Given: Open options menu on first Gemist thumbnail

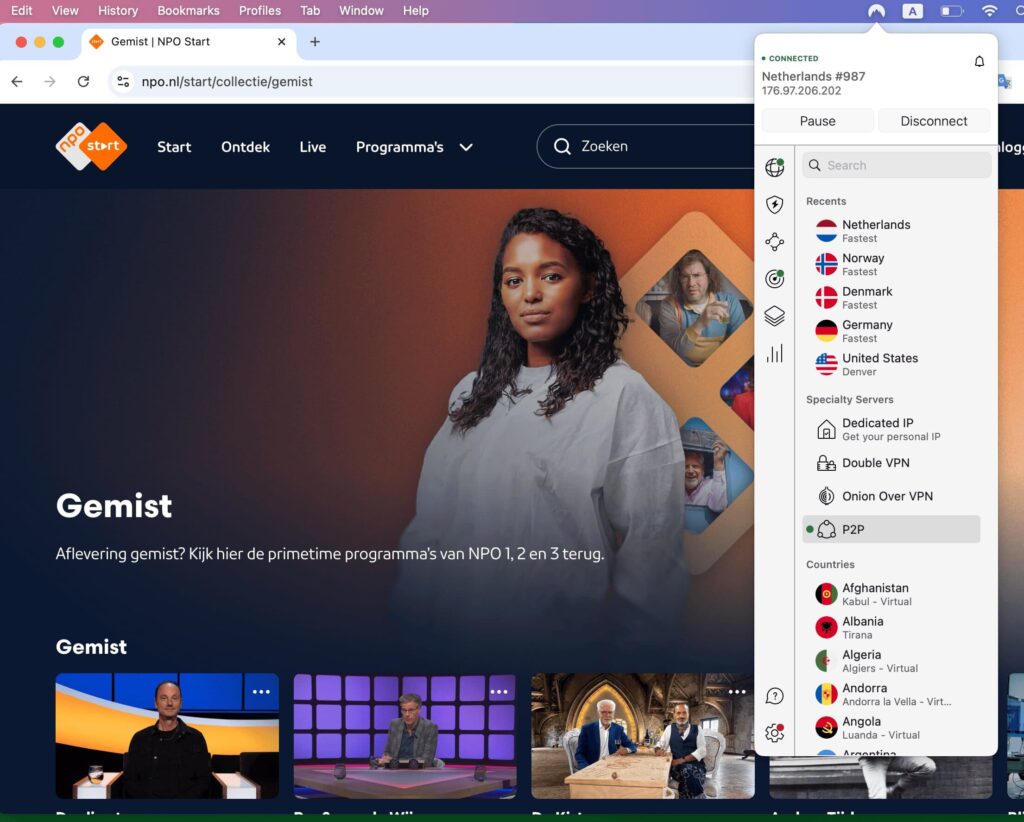Looking at the screenshot, I should (x=261, y=692).
